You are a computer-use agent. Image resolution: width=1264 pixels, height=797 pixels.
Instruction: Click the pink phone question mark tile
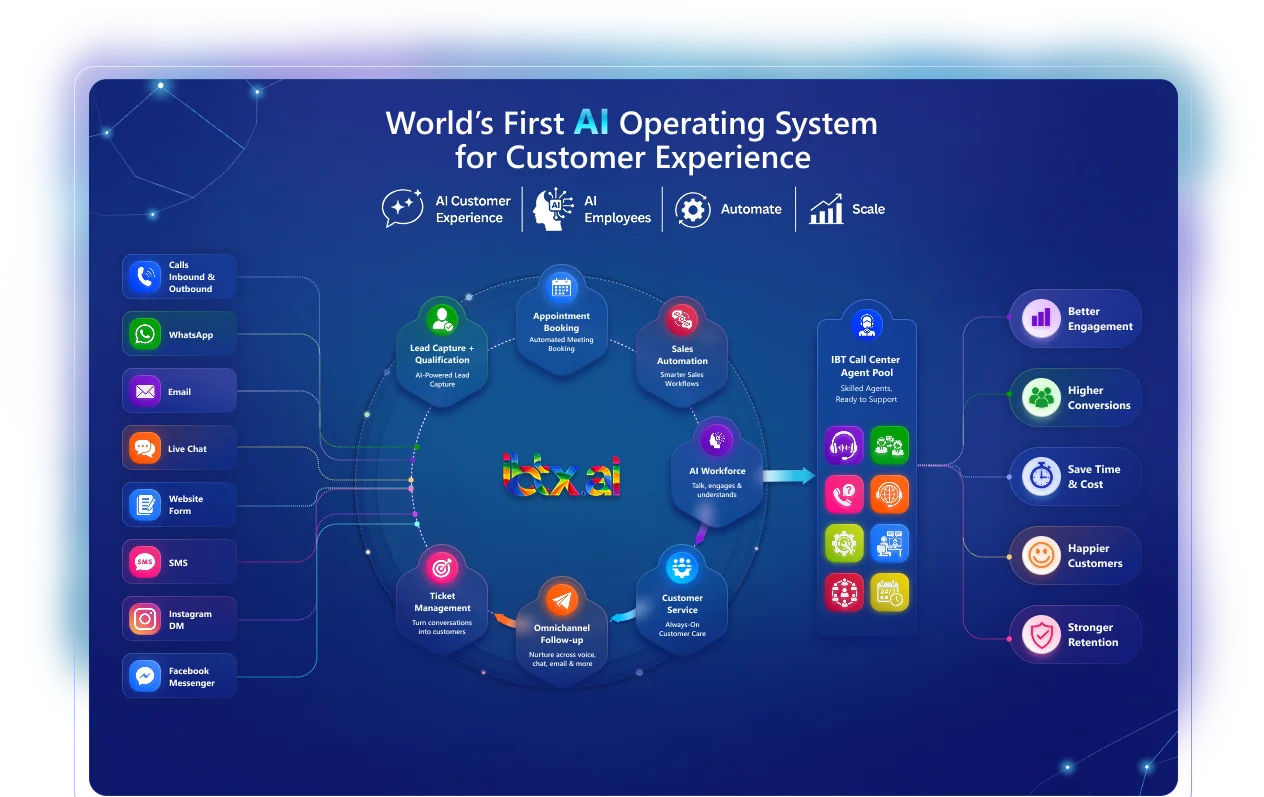point(844,494)
